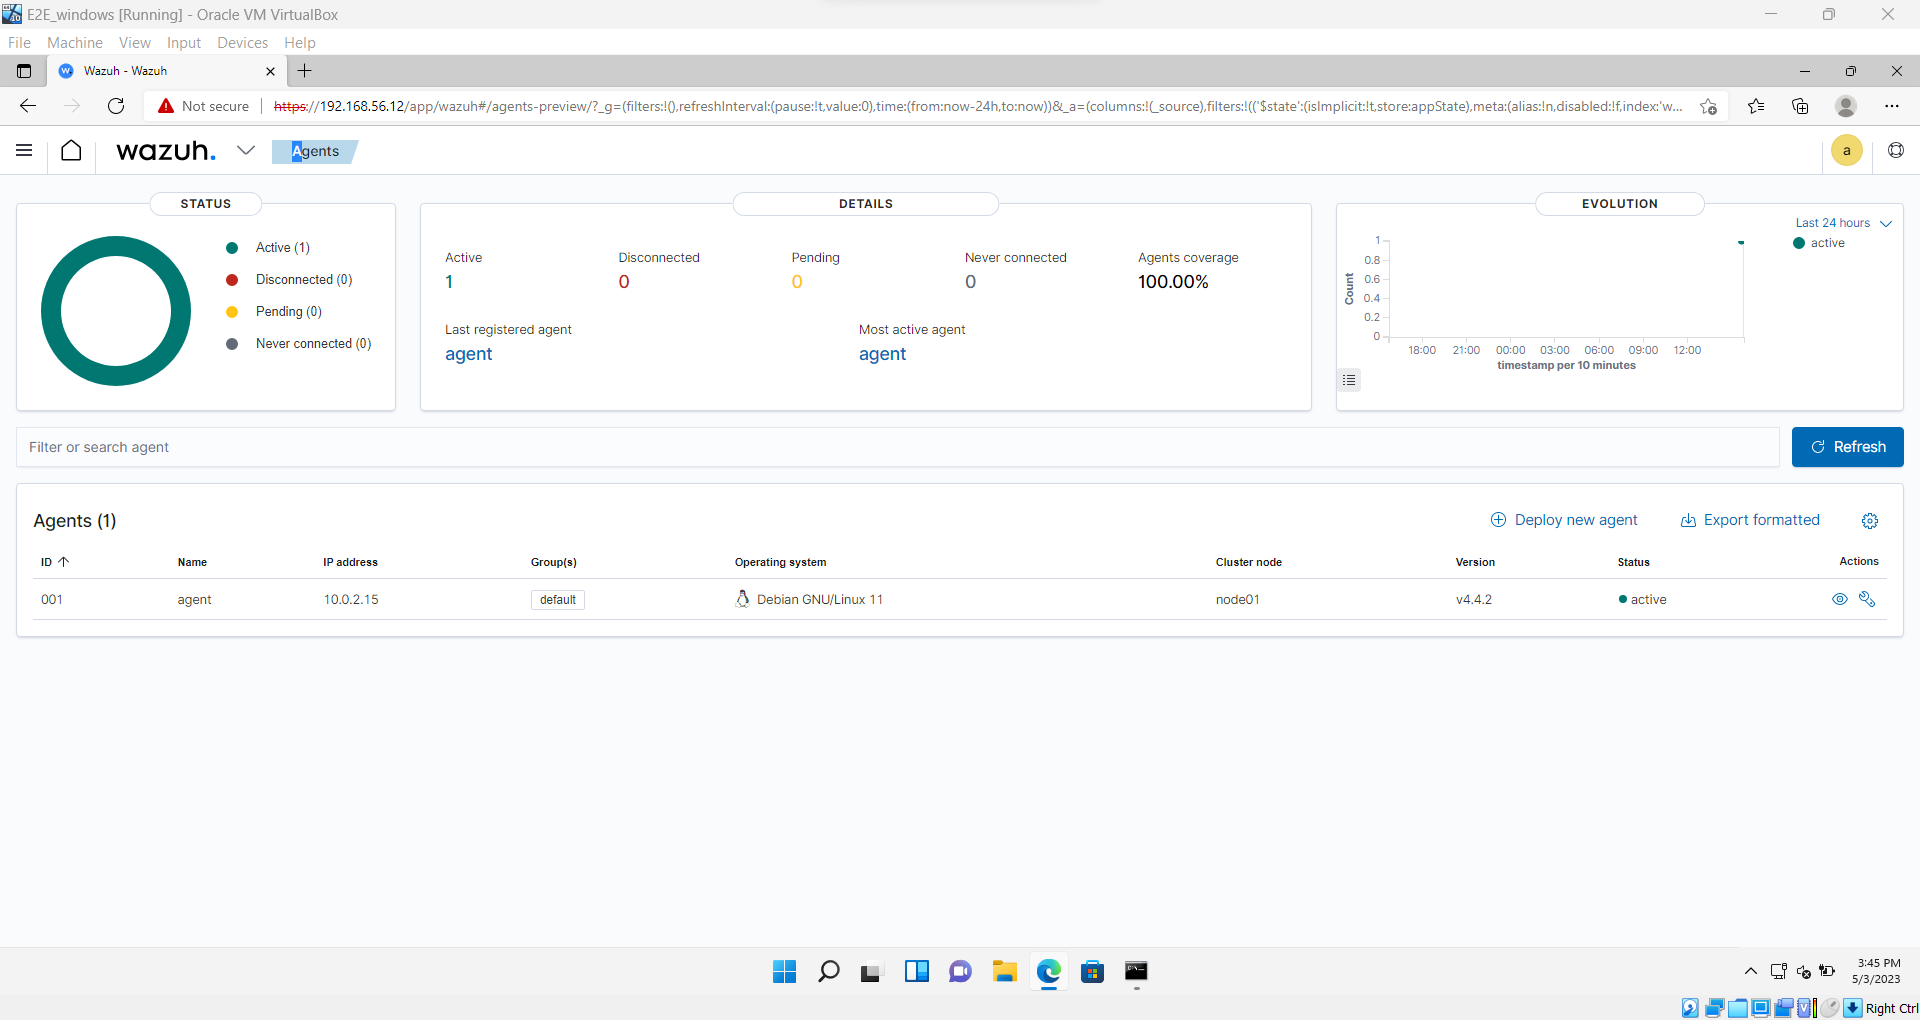
Task: Click IP address 10.0.2.15 cell
Action: pyautogui.click(x=351, y=600)
